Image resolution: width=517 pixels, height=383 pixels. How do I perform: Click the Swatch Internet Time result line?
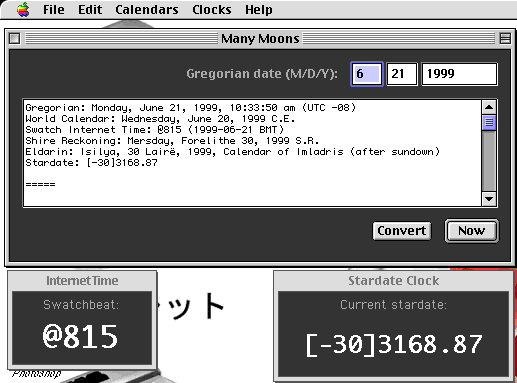click(x=154, y=130)
